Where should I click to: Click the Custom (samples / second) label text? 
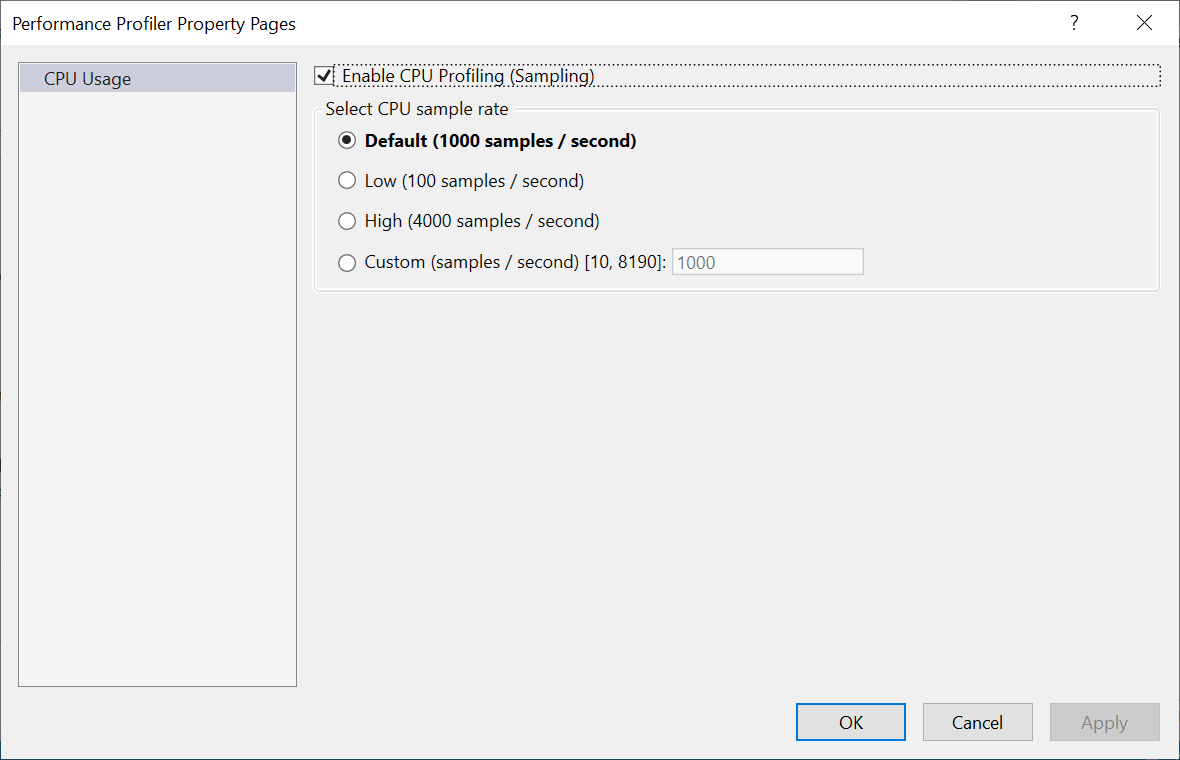pos(515,263)
